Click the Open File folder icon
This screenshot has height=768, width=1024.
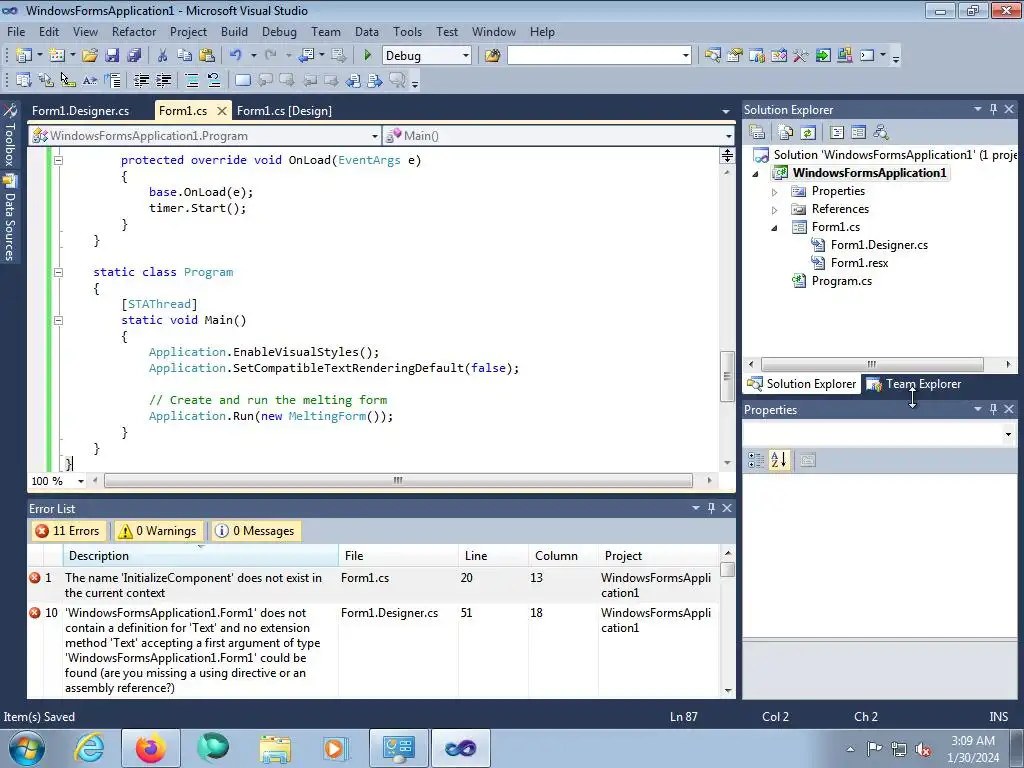point(90,56)
